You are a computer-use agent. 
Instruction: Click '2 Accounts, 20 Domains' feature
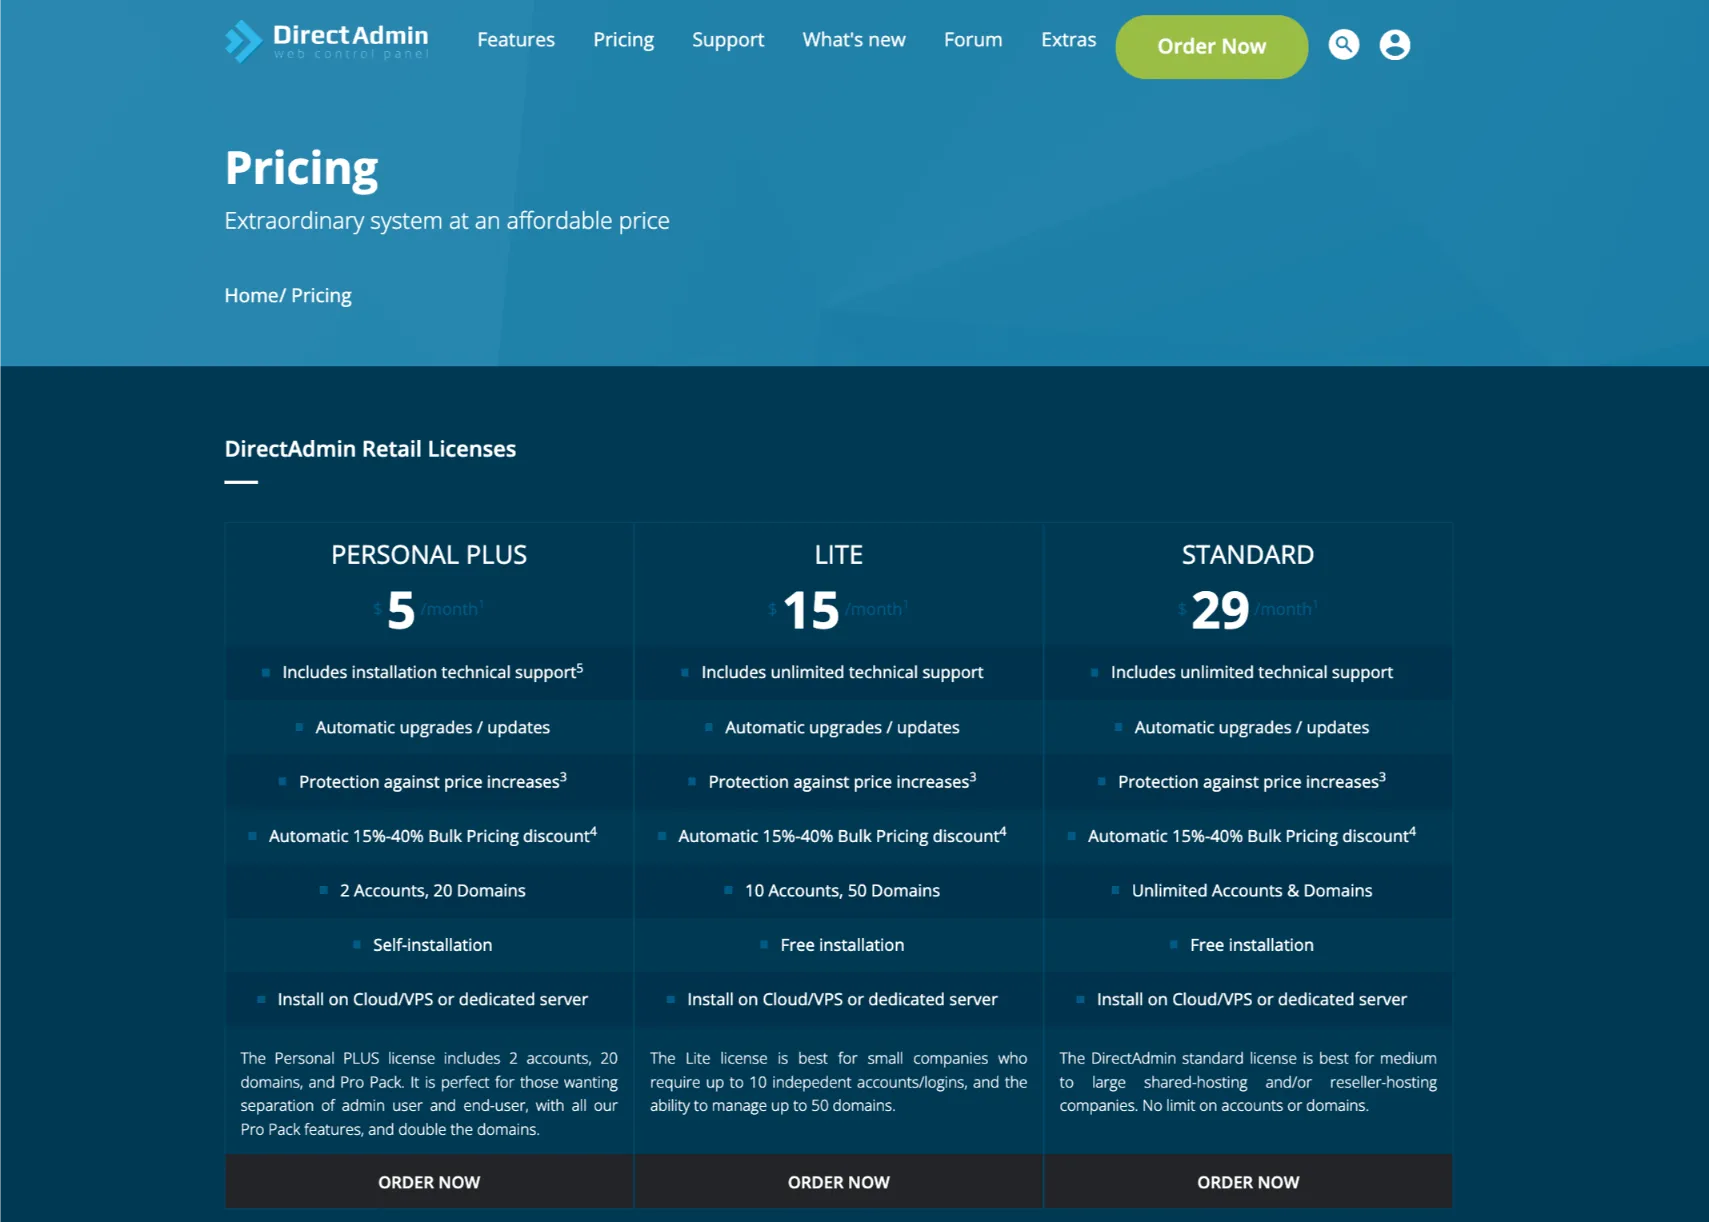tap(432, 890)
